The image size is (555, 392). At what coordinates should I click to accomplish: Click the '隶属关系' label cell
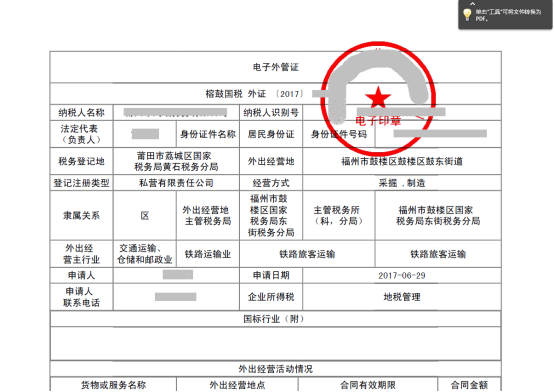click(x=81, y=216)
